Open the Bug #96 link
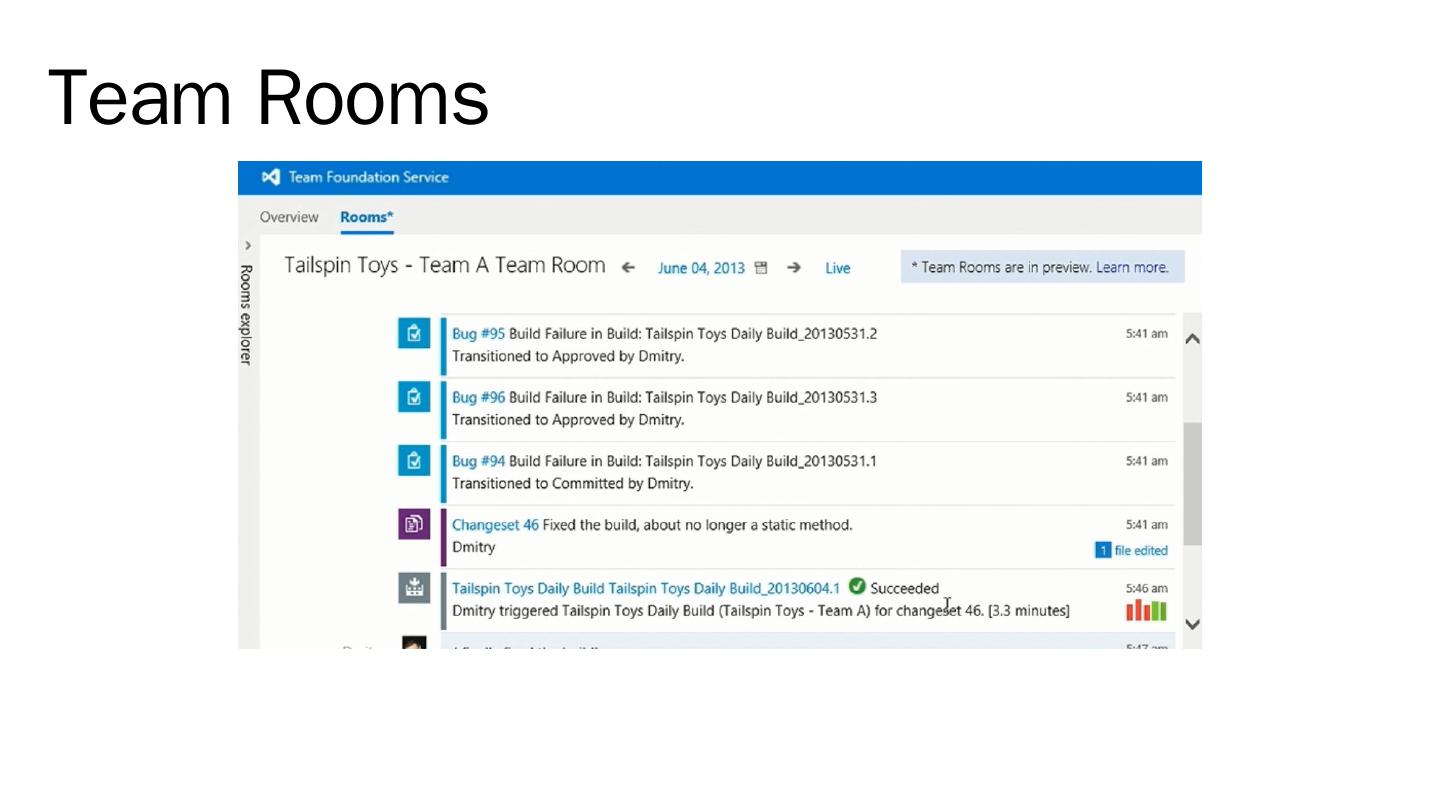1441x811 pixels. 478,398
